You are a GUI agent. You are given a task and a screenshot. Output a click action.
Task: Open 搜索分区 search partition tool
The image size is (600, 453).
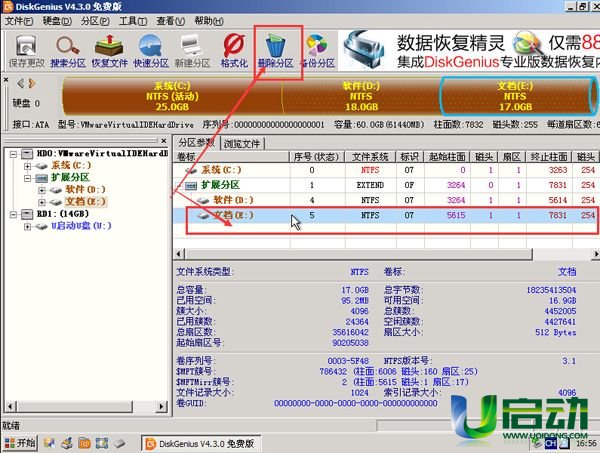(68, 51)
